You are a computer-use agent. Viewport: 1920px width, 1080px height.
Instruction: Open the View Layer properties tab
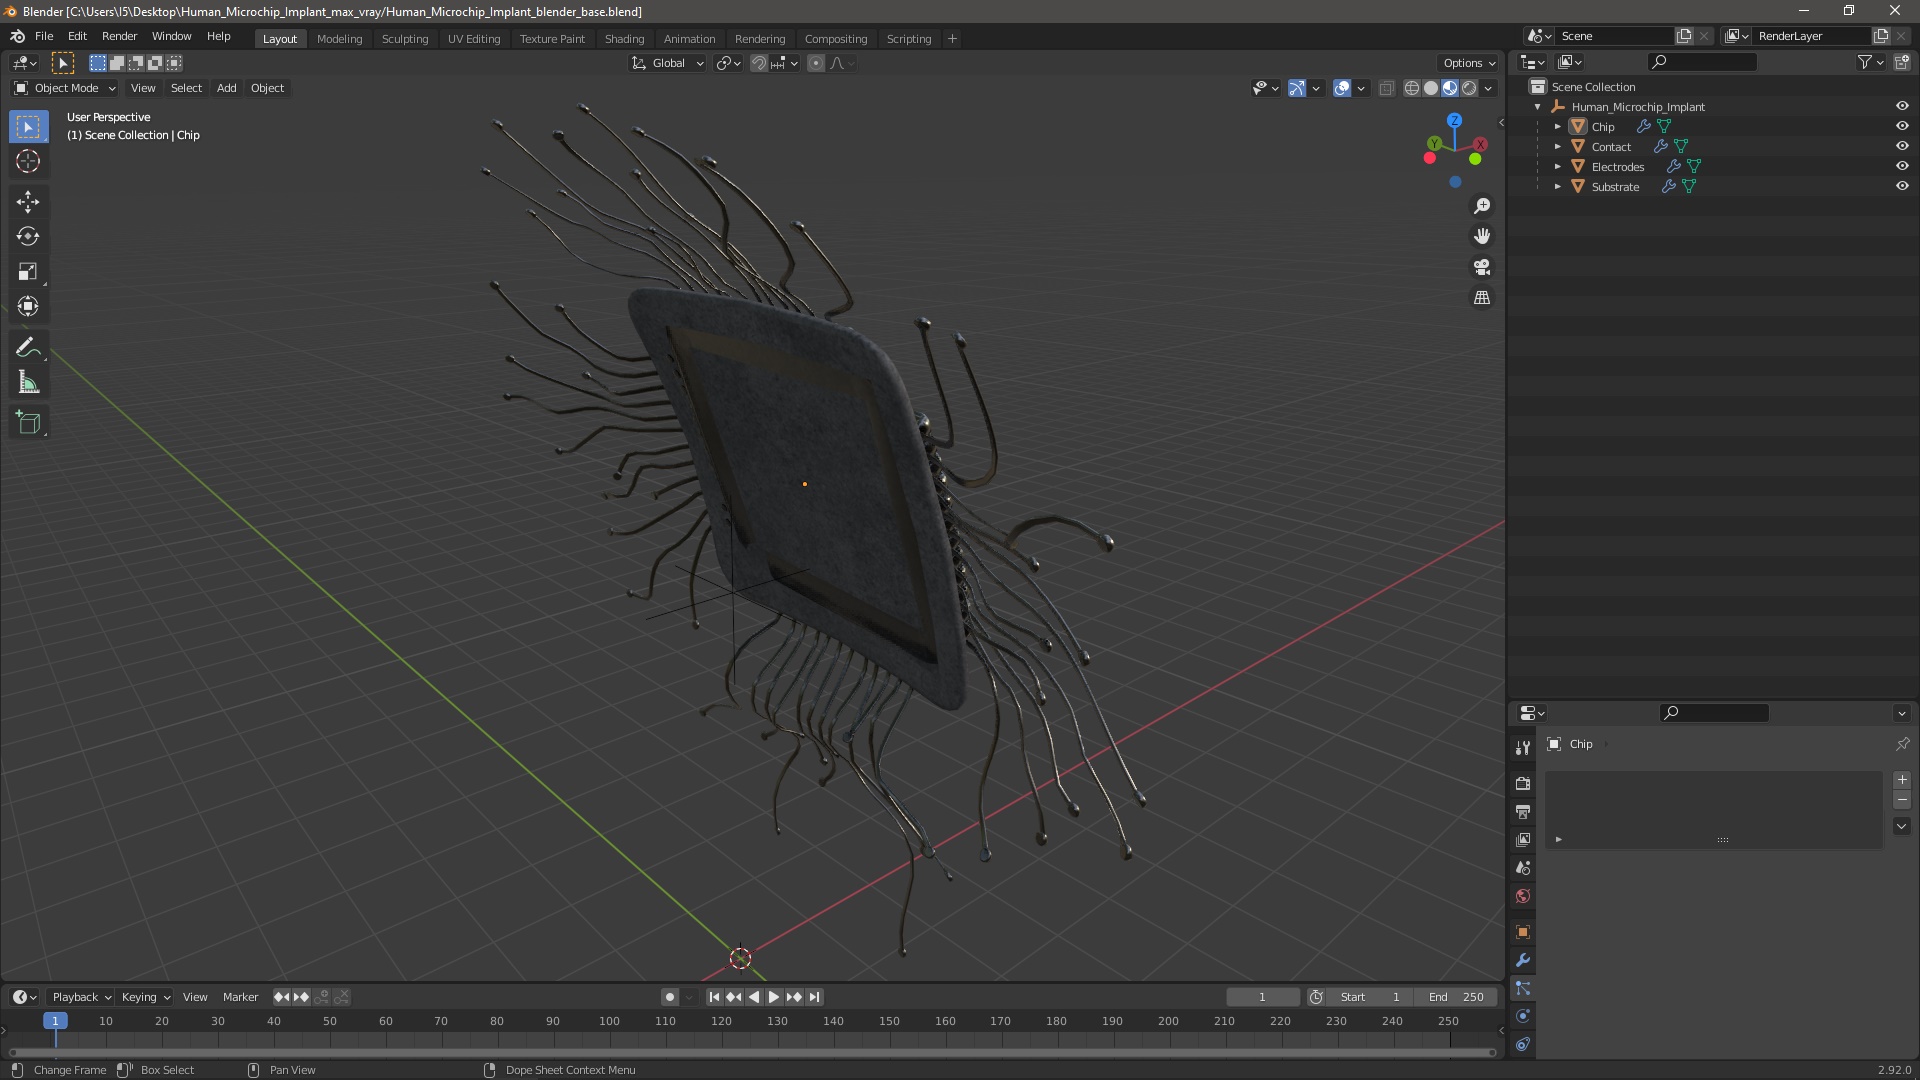click(x=1523, y=840)
